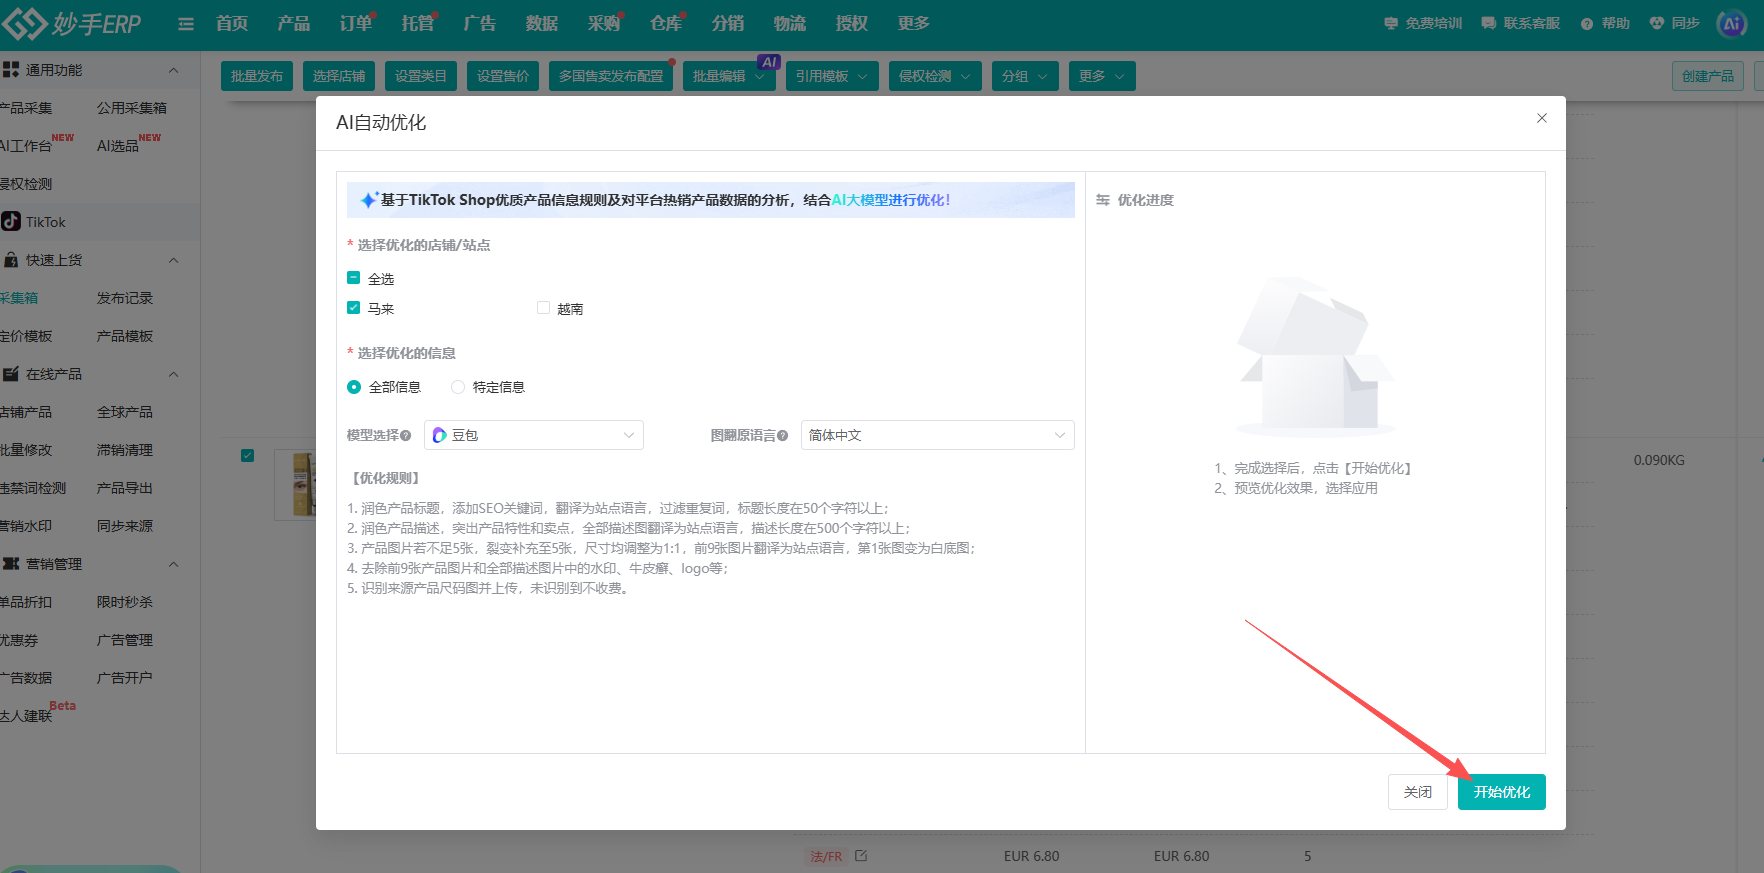
Task: Toggle the 全选 checkbox
Action: pyautogui.click(x=353, y=278)
